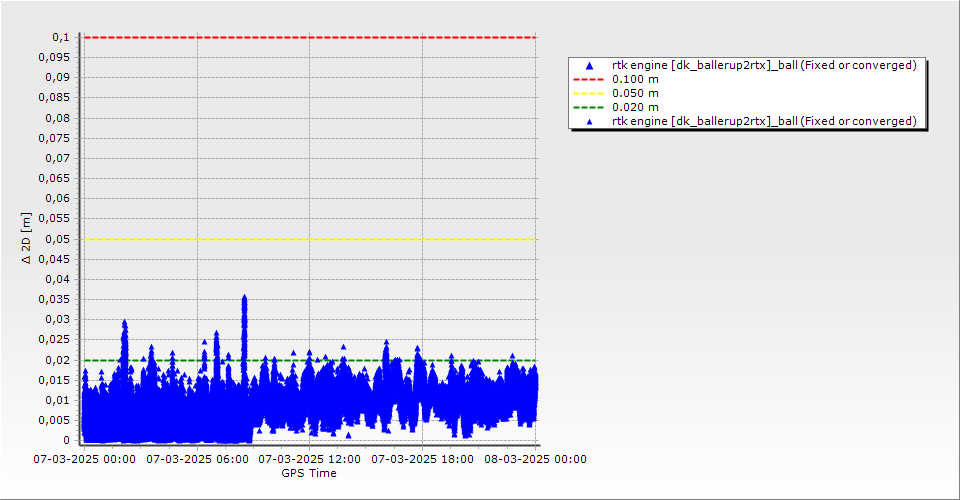Select the 0.100 m legend label

635,79
